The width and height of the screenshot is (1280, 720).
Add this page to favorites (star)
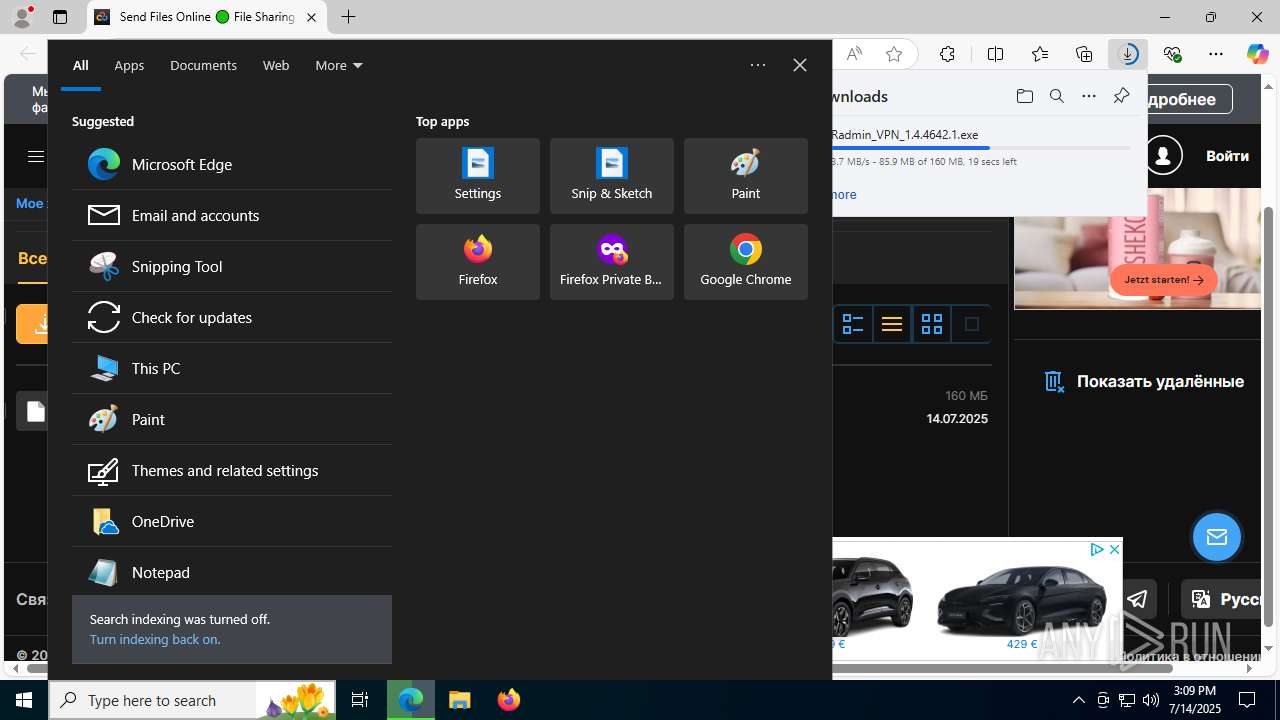click(x=894, y=54)
